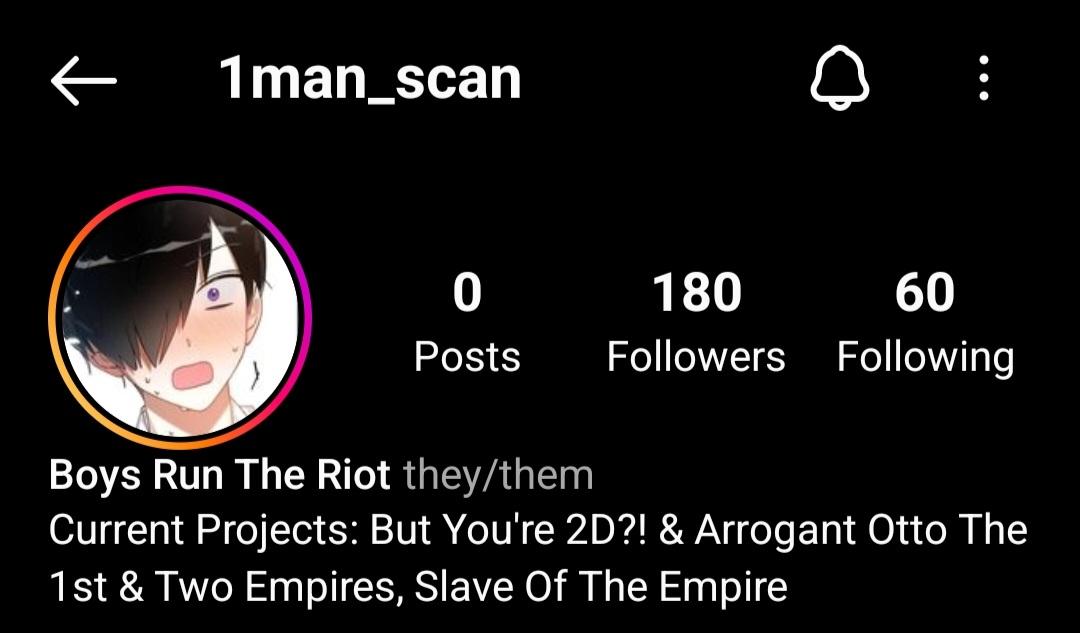View the story from the profile picture
Viewport: 1080px width, 633px height.
[180, 318]
